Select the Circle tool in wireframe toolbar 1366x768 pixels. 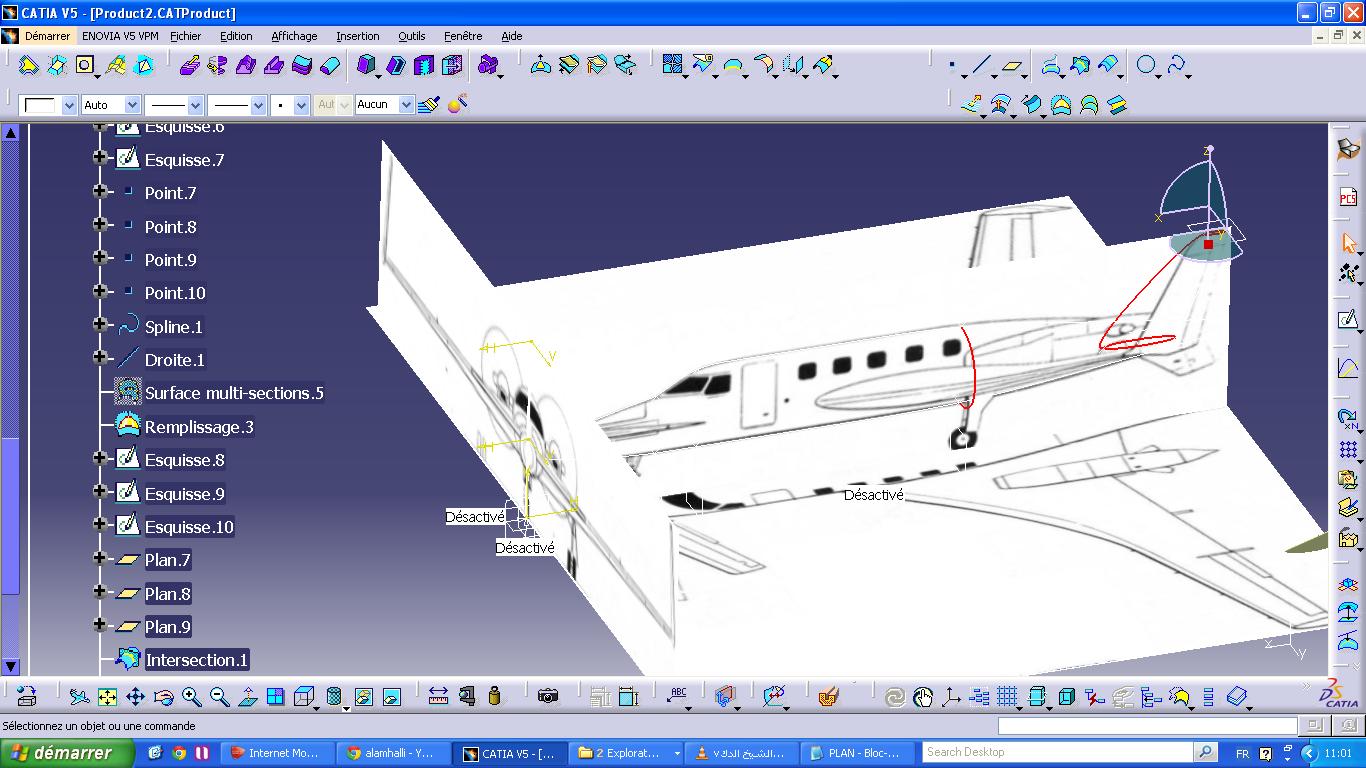coord(1146,66)
